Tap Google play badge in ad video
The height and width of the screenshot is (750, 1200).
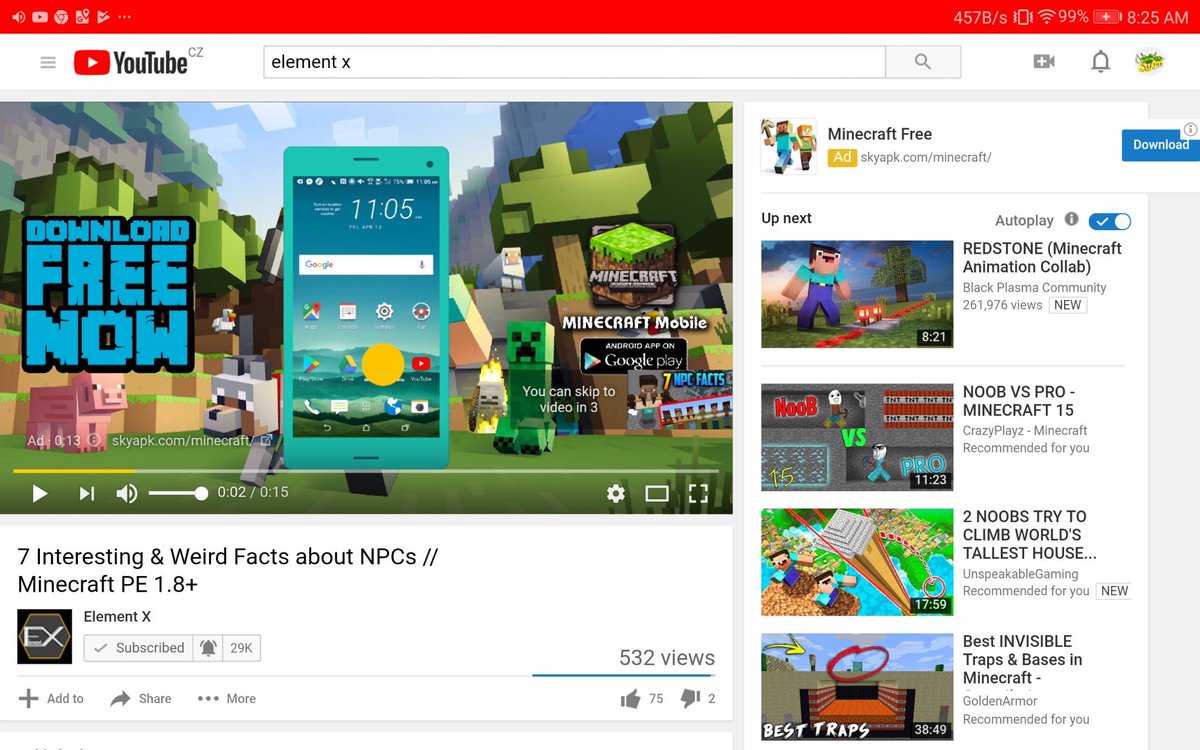pos(632,356)
